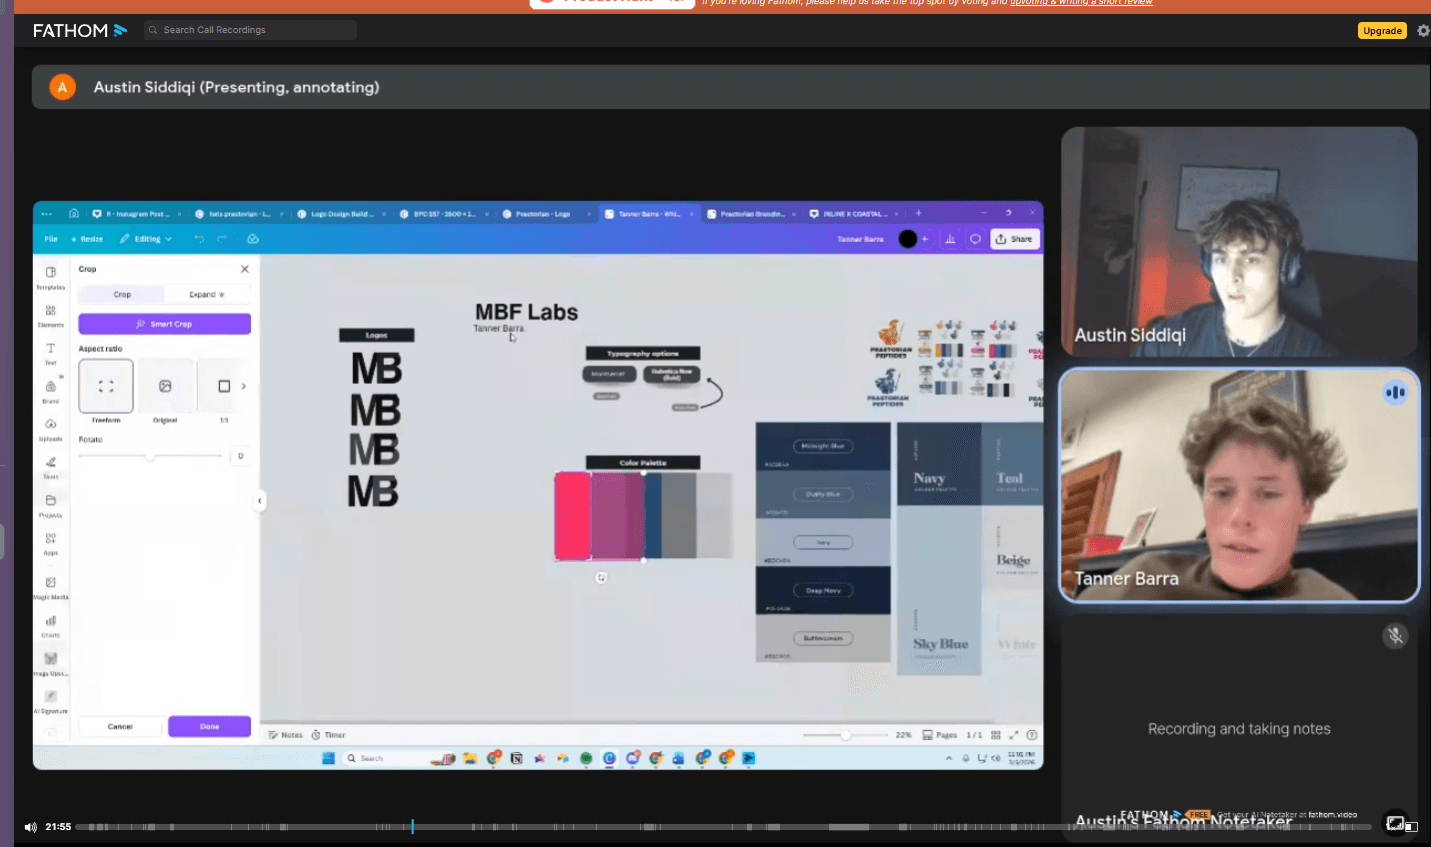Open the three-dots menu in Canva title bar

(x=46, y=213)
